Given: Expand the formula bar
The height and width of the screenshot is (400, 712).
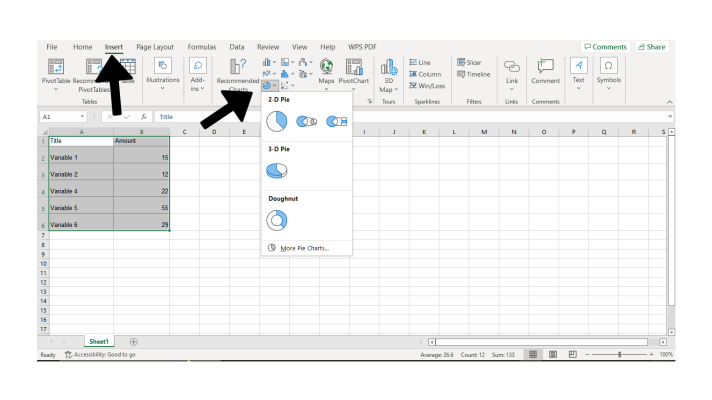Looking at the screenshot, I should (670, 117).
